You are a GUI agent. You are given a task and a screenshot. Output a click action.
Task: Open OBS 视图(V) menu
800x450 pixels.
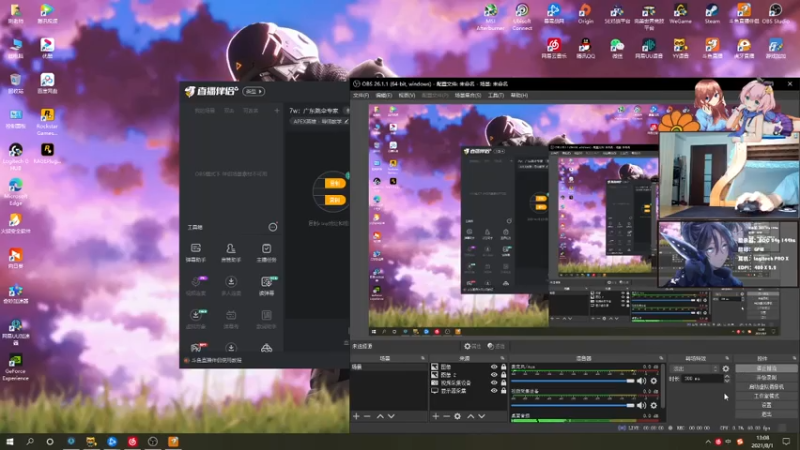(x=407, y=95)
